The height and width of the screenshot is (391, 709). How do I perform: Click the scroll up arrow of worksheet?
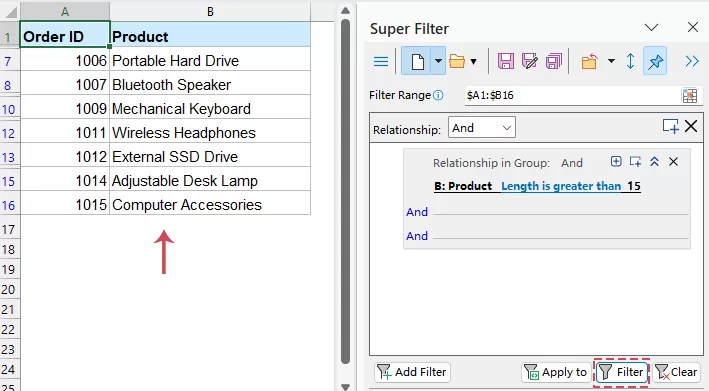[x=345, y=10]
